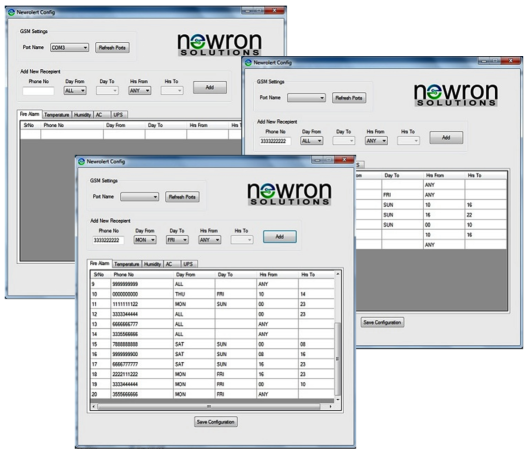
Task: Open Port Name dropdown in front window
Action: click(x=140, y=197)
